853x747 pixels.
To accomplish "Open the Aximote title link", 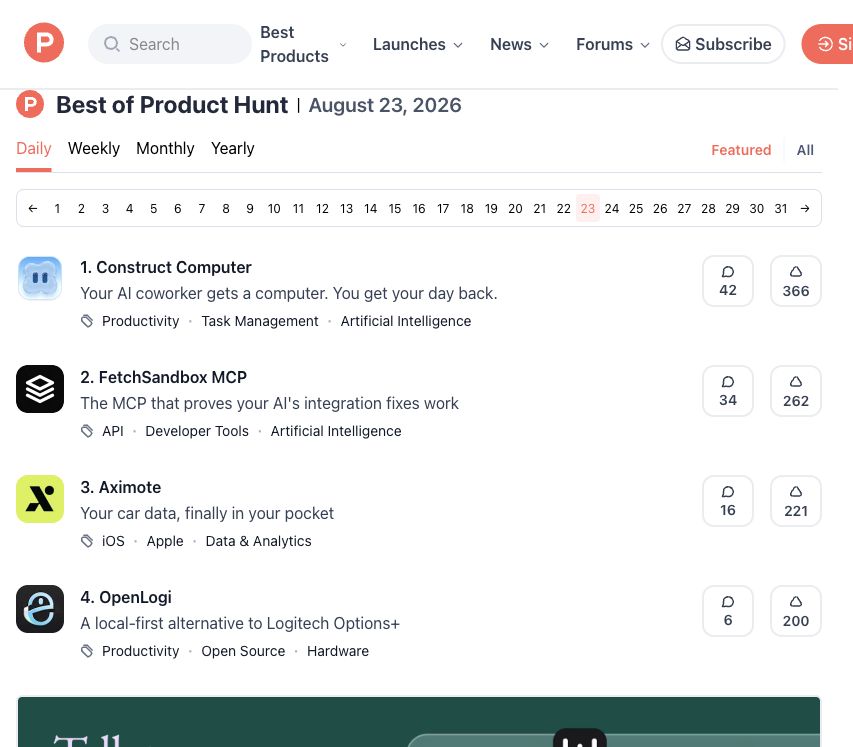I will (121, 487).
